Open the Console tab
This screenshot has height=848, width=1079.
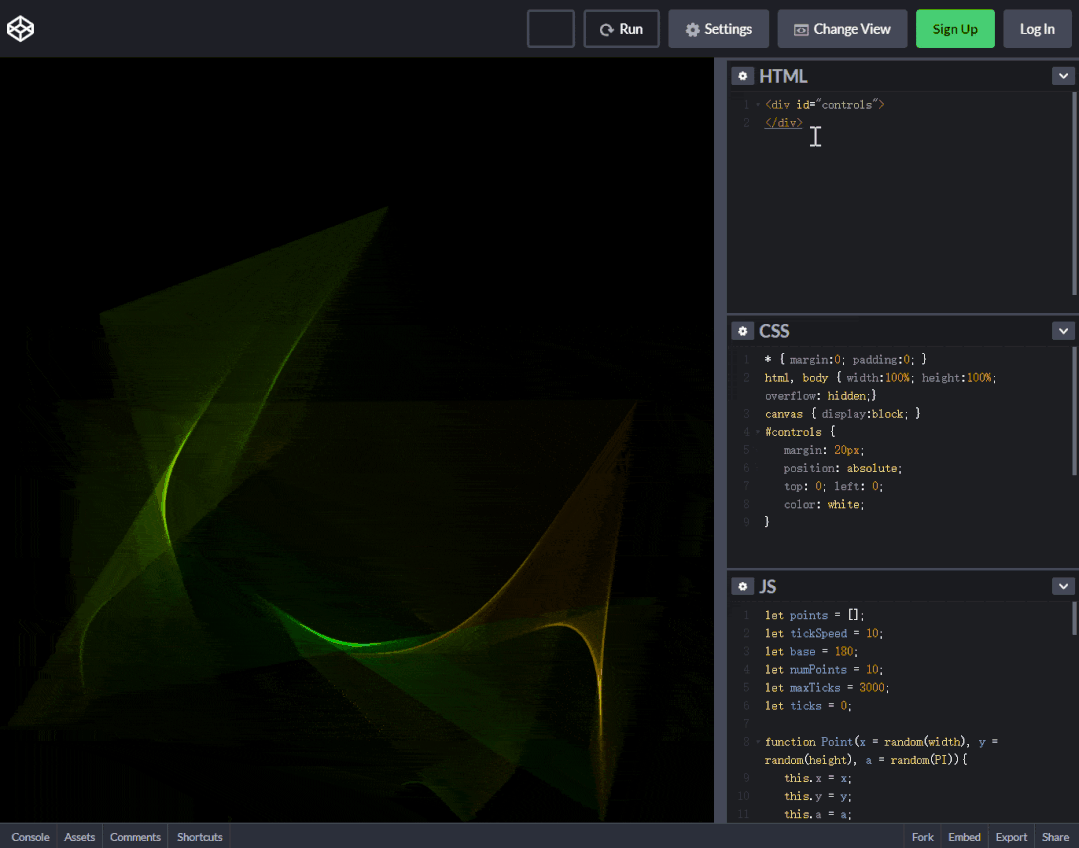(x=30, y=837)
